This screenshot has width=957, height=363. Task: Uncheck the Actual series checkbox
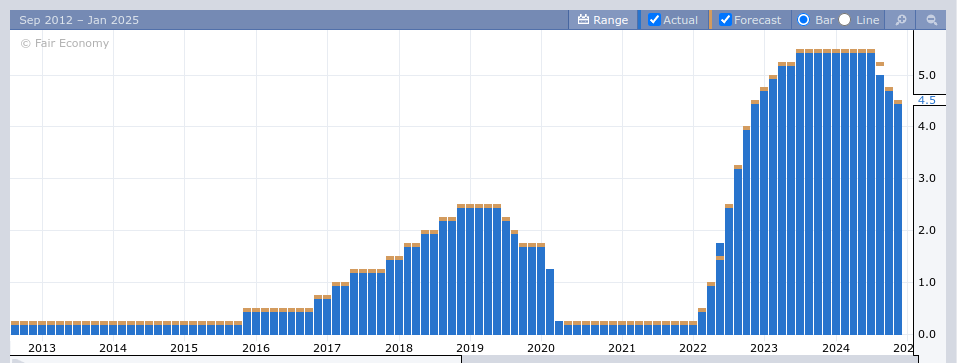pos(654,20)
